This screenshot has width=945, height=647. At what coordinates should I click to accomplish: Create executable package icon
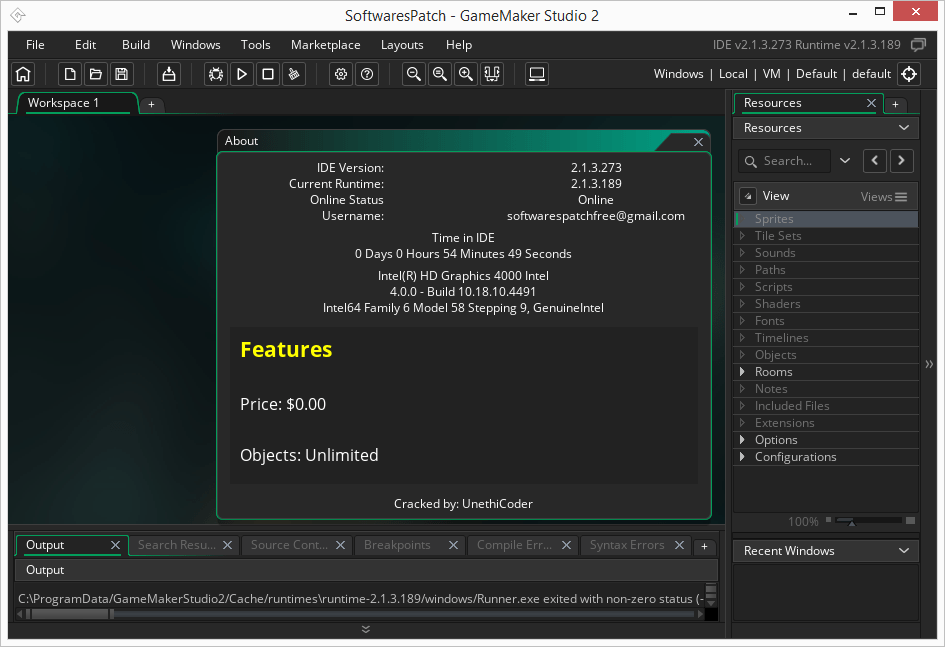pos(169,74)
